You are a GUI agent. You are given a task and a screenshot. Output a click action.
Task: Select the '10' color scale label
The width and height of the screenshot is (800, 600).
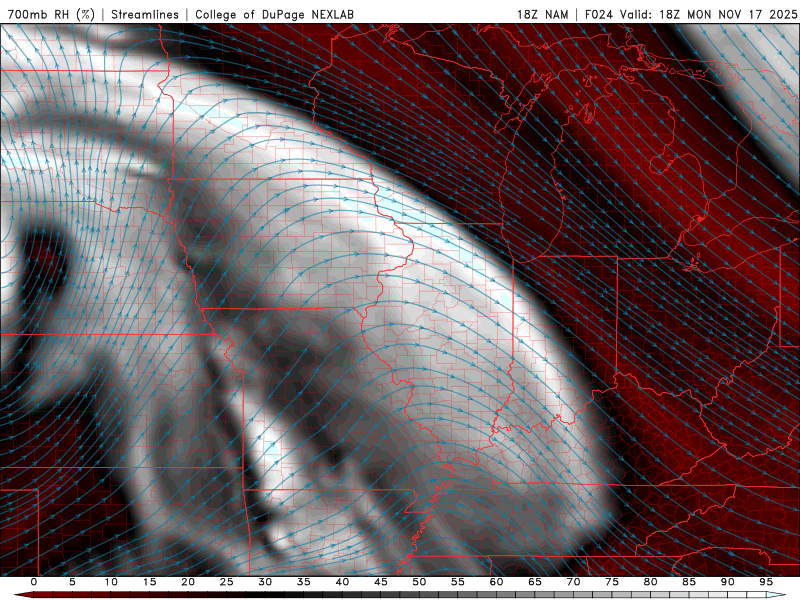111,582
